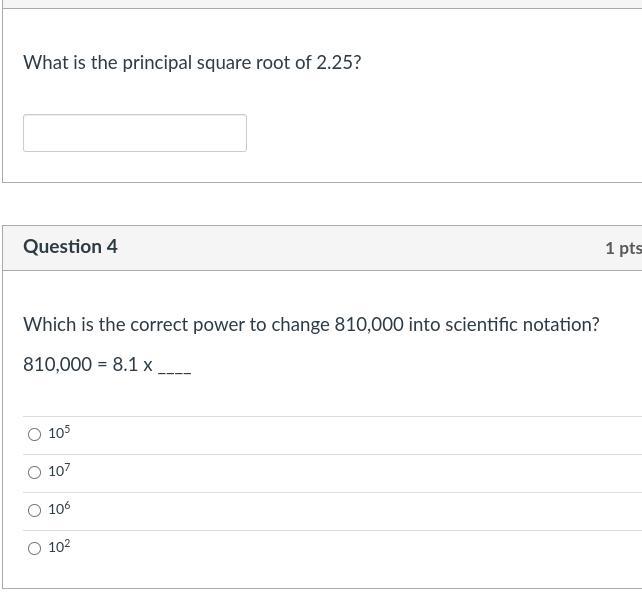
Task: Click the square root answer input field
Action: click(x=134, y=133)
